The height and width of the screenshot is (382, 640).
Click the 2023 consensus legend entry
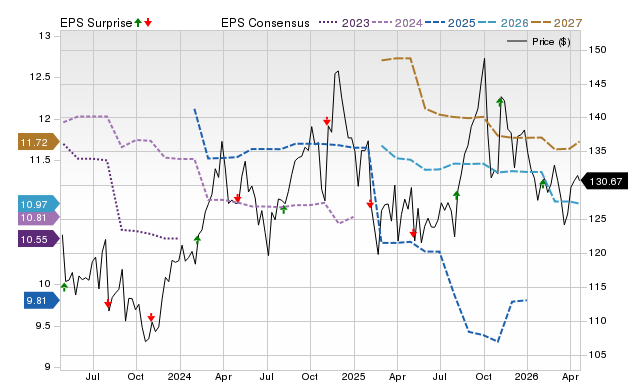[x=344, y=23]
